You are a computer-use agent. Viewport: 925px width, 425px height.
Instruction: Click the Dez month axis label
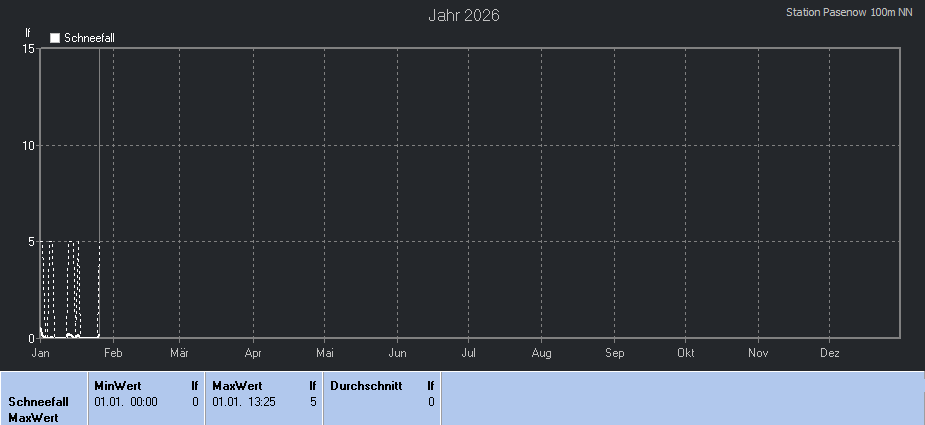tap(830, 353)
